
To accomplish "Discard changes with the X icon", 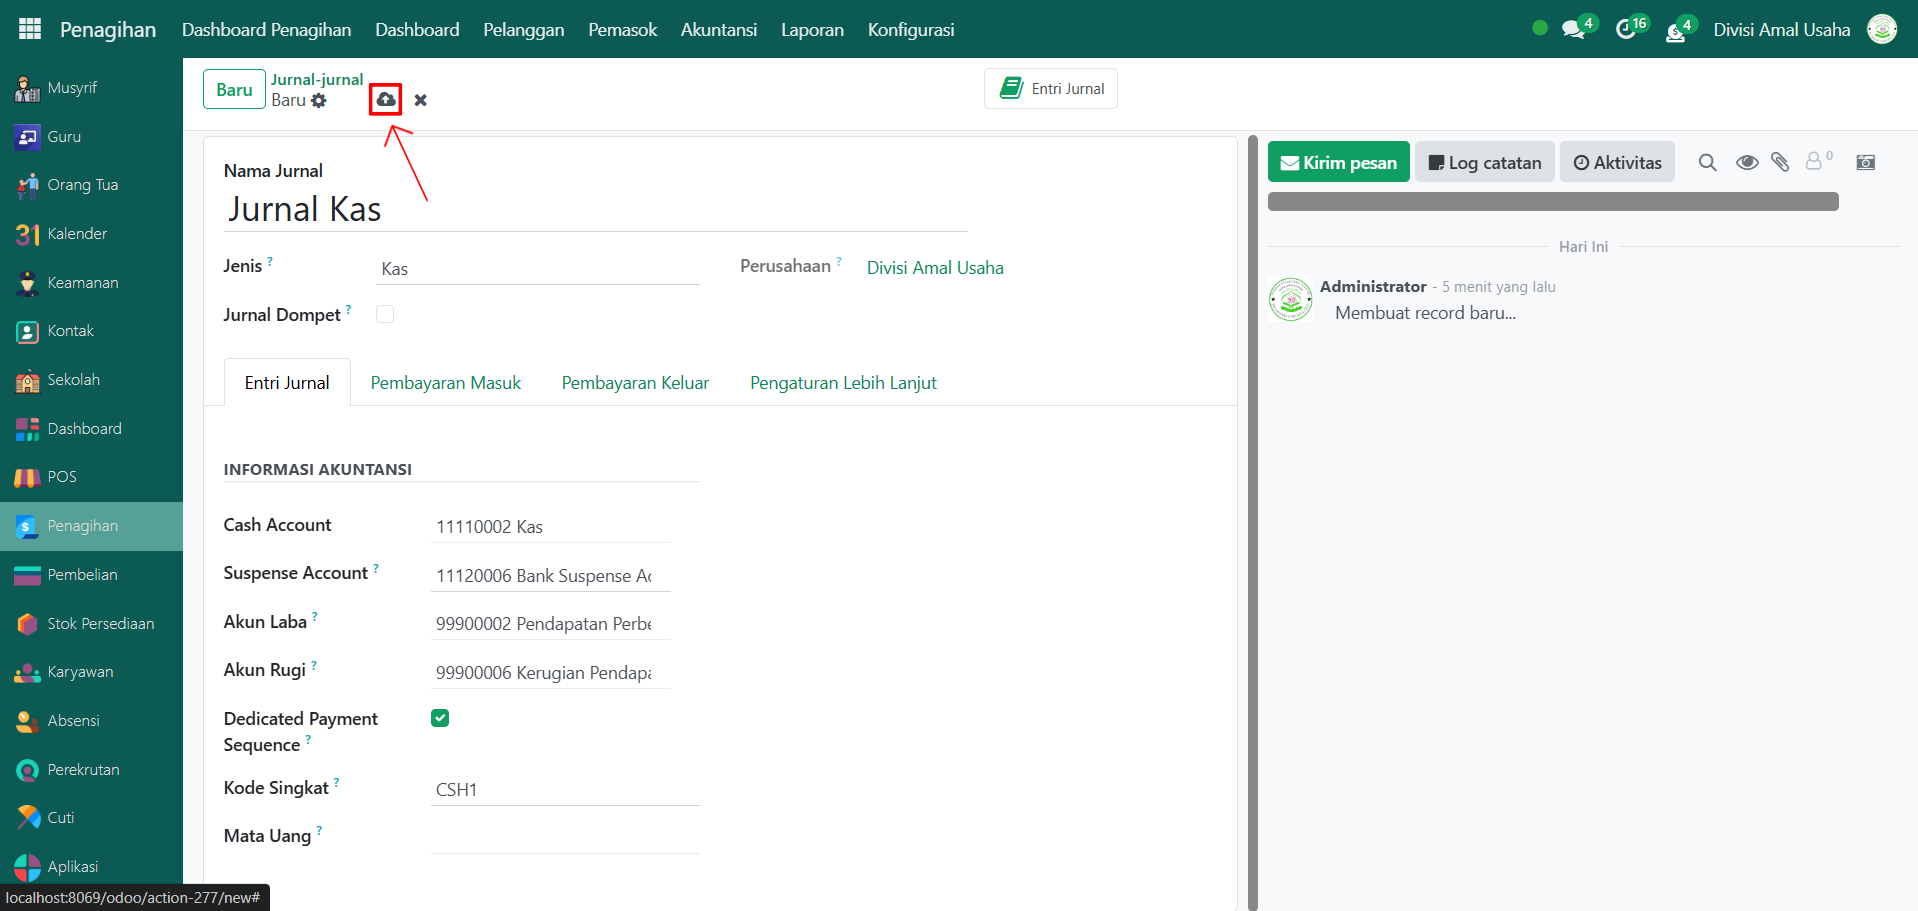I will 421,100.
